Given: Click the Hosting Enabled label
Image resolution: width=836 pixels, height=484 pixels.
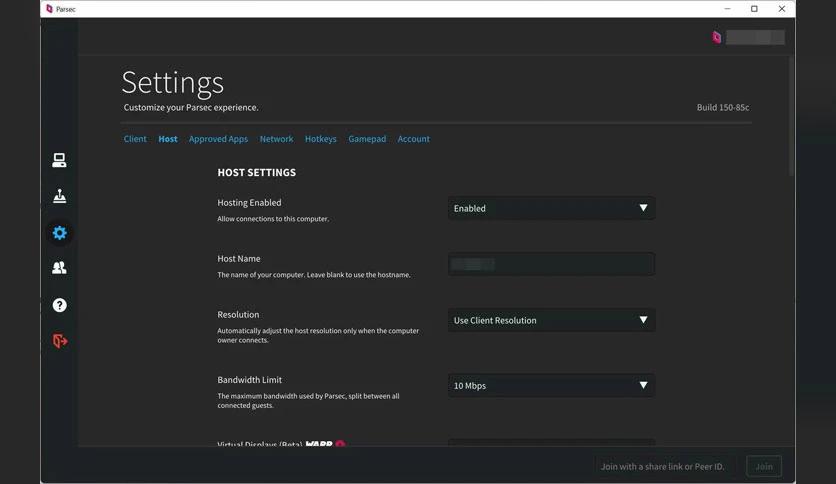Looking at the screenshot, I should (x=249, y=203).
